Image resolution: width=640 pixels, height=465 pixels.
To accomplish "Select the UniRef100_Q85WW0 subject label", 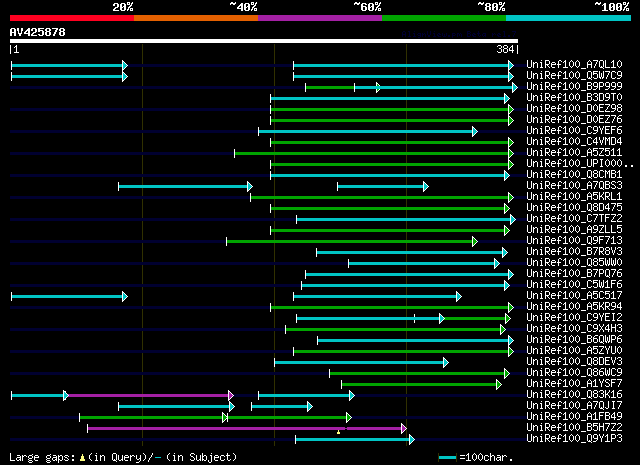I will click(574, 263).
